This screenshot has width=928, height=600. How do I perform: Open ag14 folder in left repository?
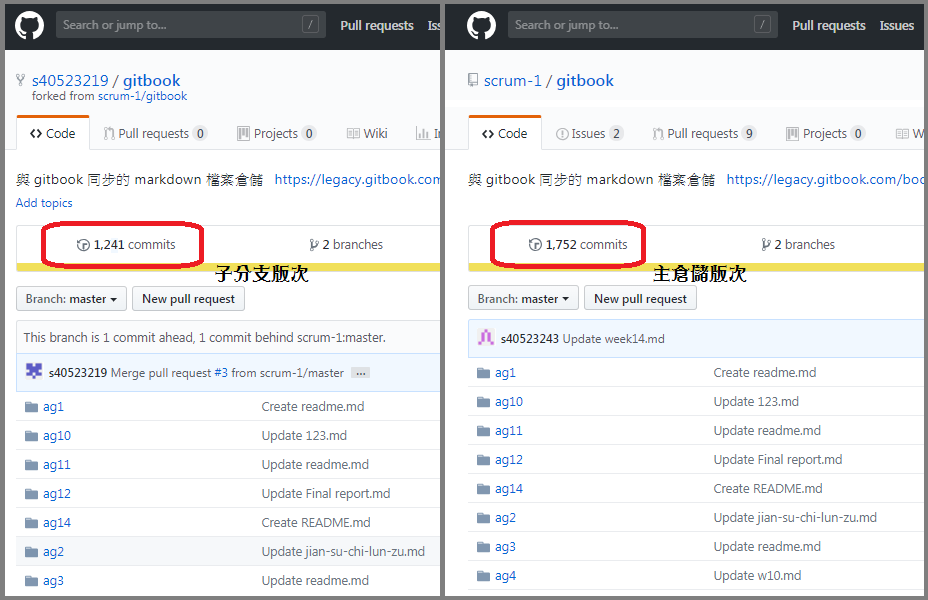click(57, 522)
